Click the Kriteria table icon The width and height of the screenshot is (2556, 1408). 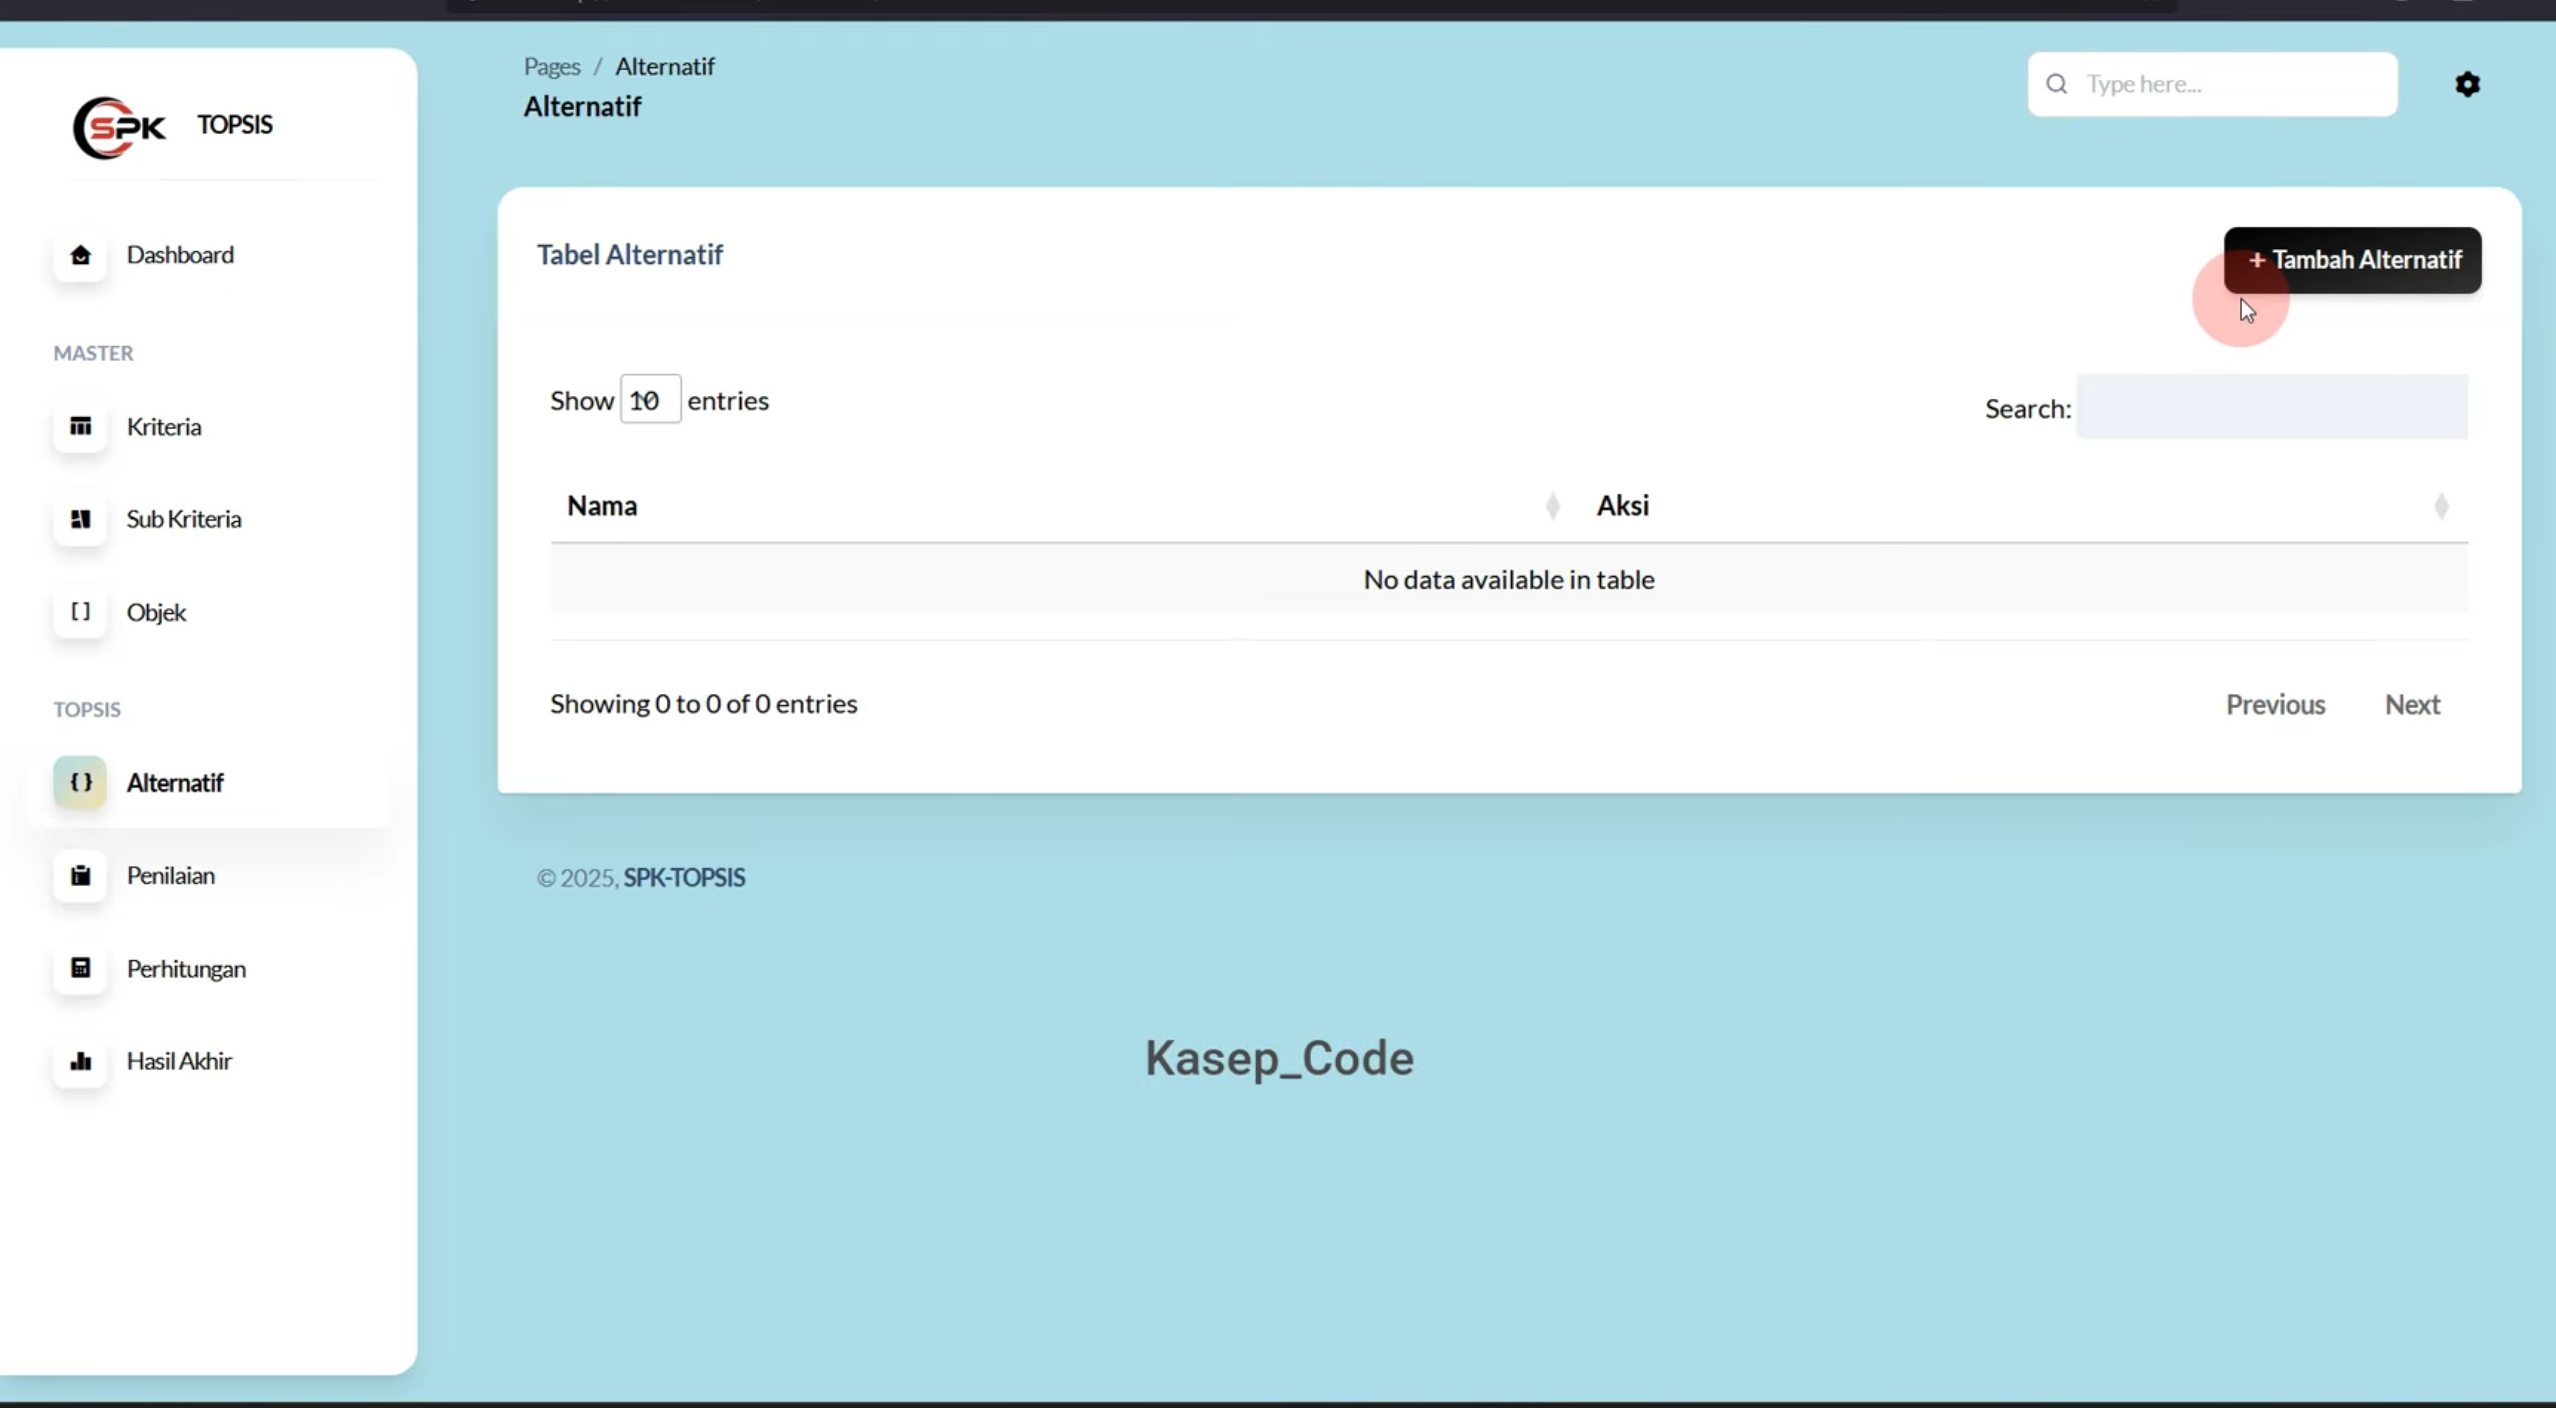point(81,427)
